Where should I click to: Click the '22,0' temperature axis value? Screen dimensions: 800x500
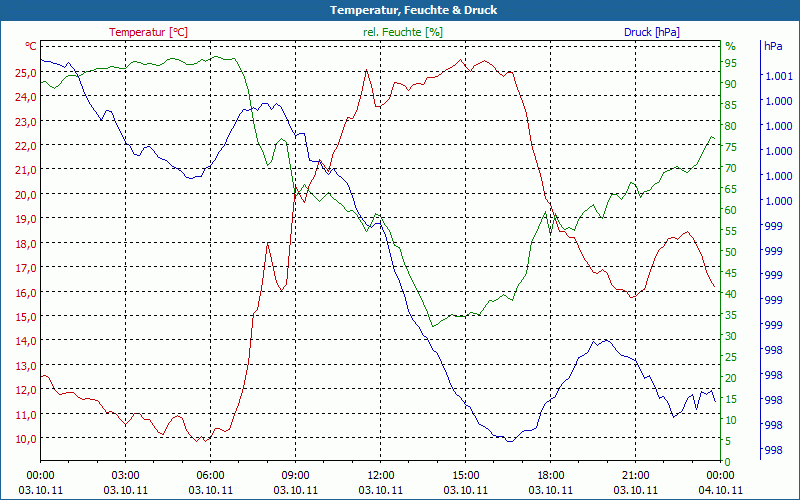click(26, 146)
